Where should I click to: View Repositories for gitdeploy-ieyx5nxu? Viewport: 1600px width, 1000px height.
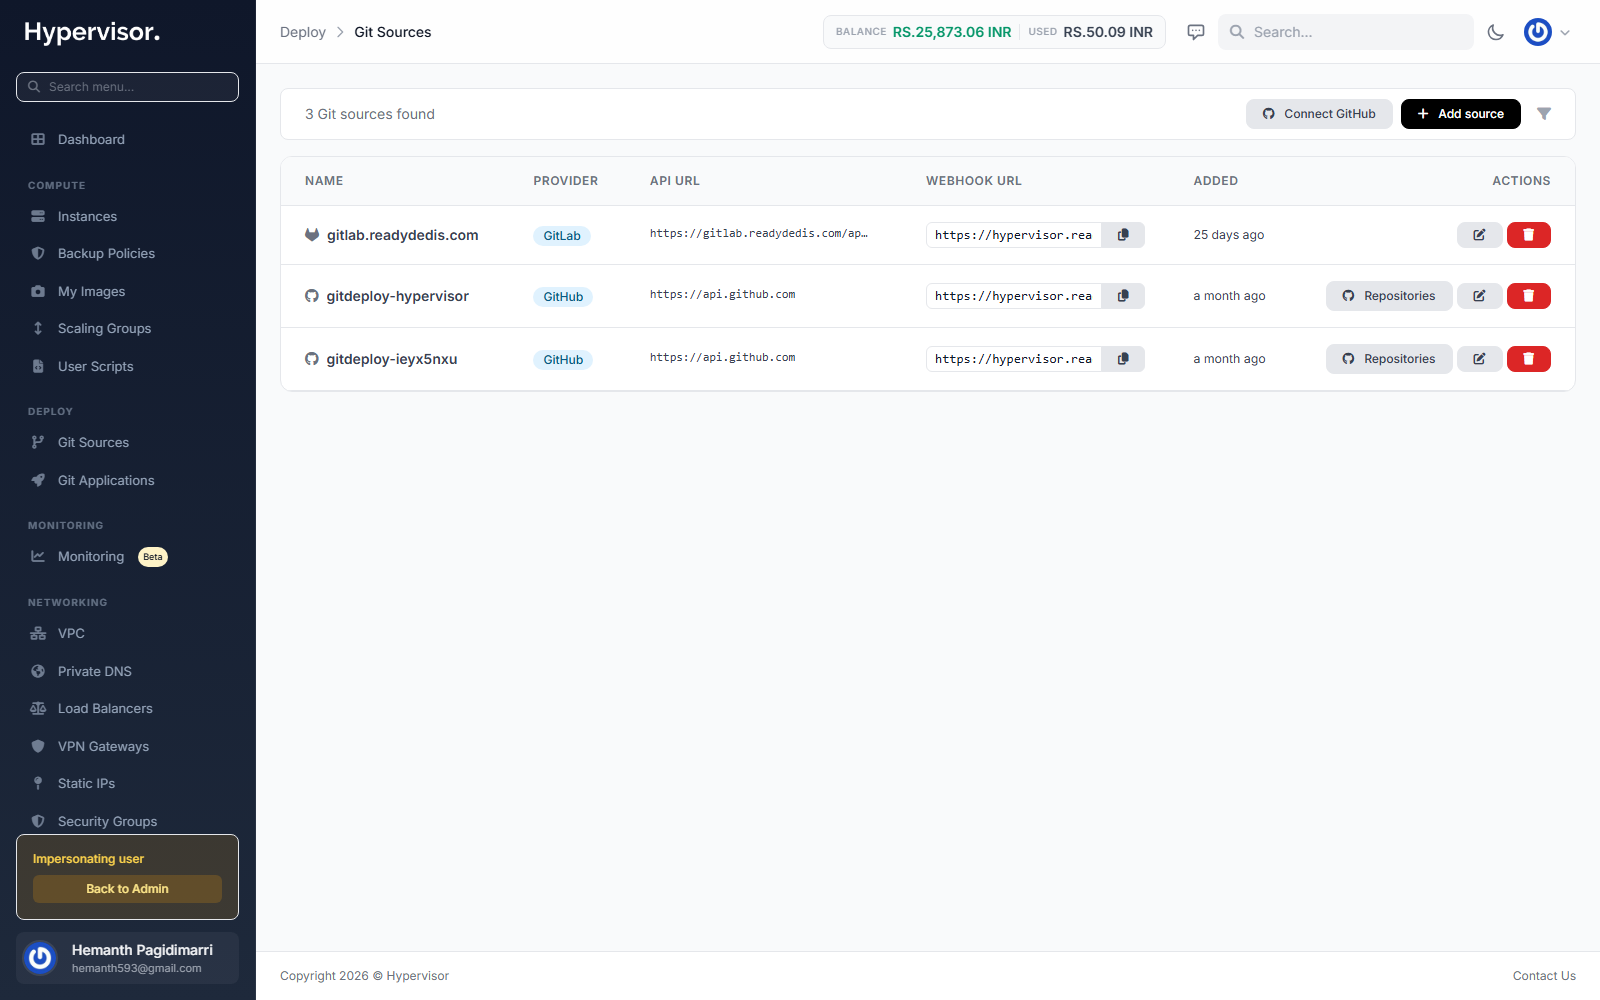click(x=1389, y=359)
